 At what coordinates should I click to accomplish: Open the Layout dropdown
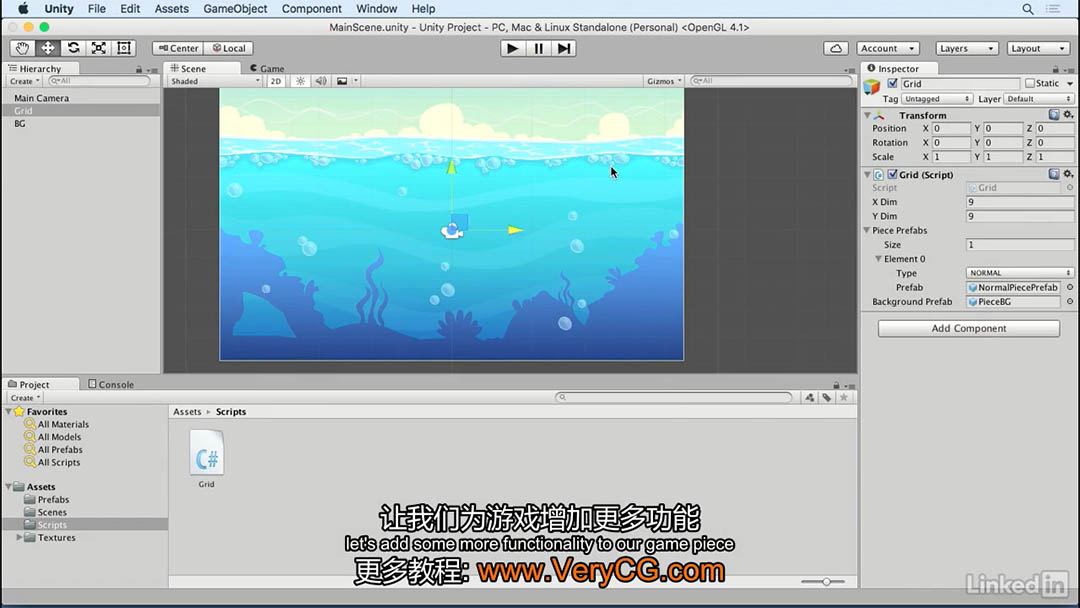(x=1038, y=48)
